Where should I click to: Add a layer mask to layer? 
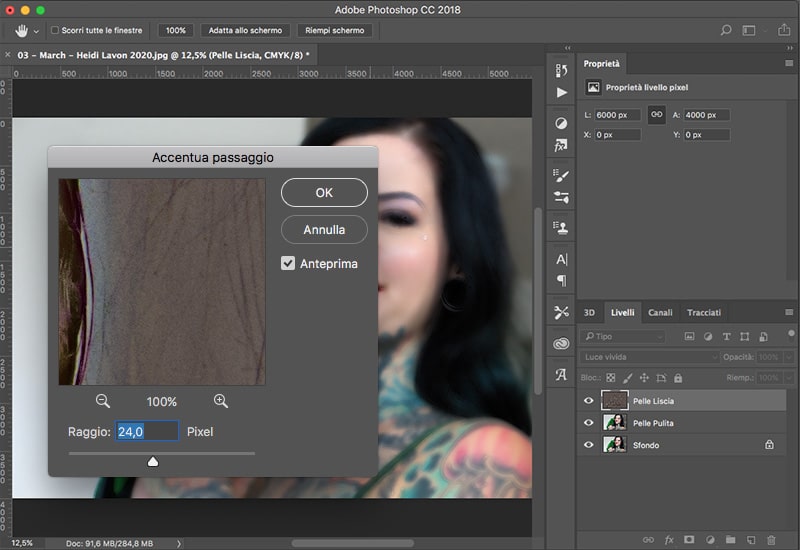click(689, 540)
